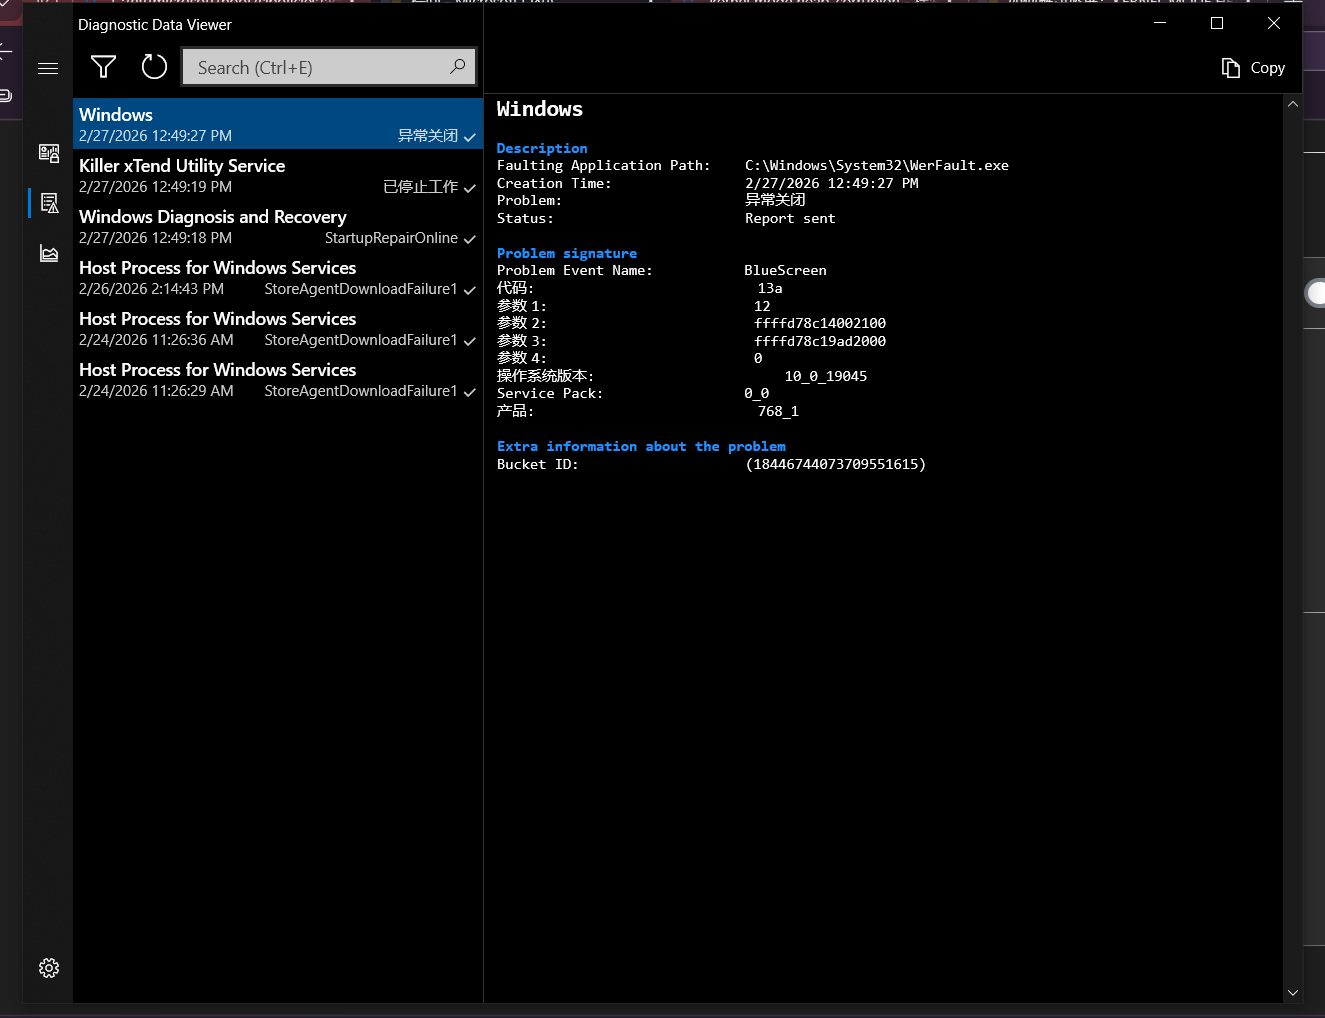Click the 13a code value
Screen dimensions: 1325x1018
[770, 288]
